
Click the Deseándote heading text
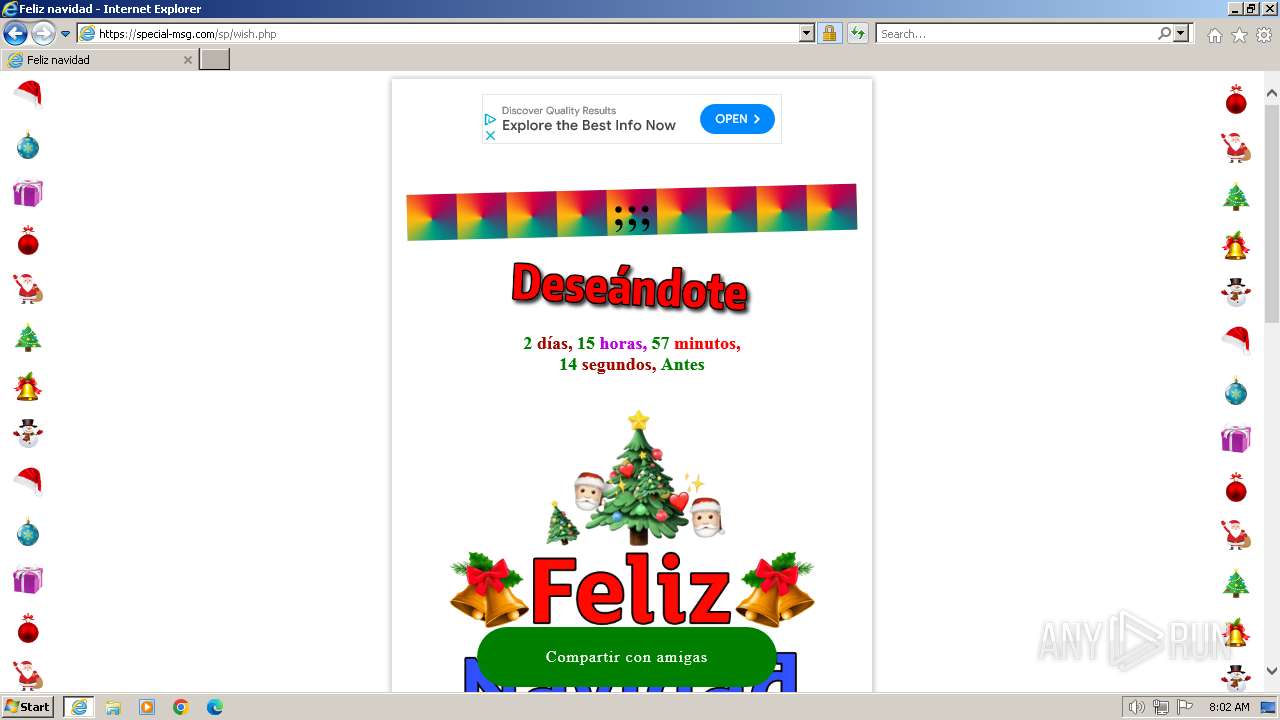coord(630,287)
